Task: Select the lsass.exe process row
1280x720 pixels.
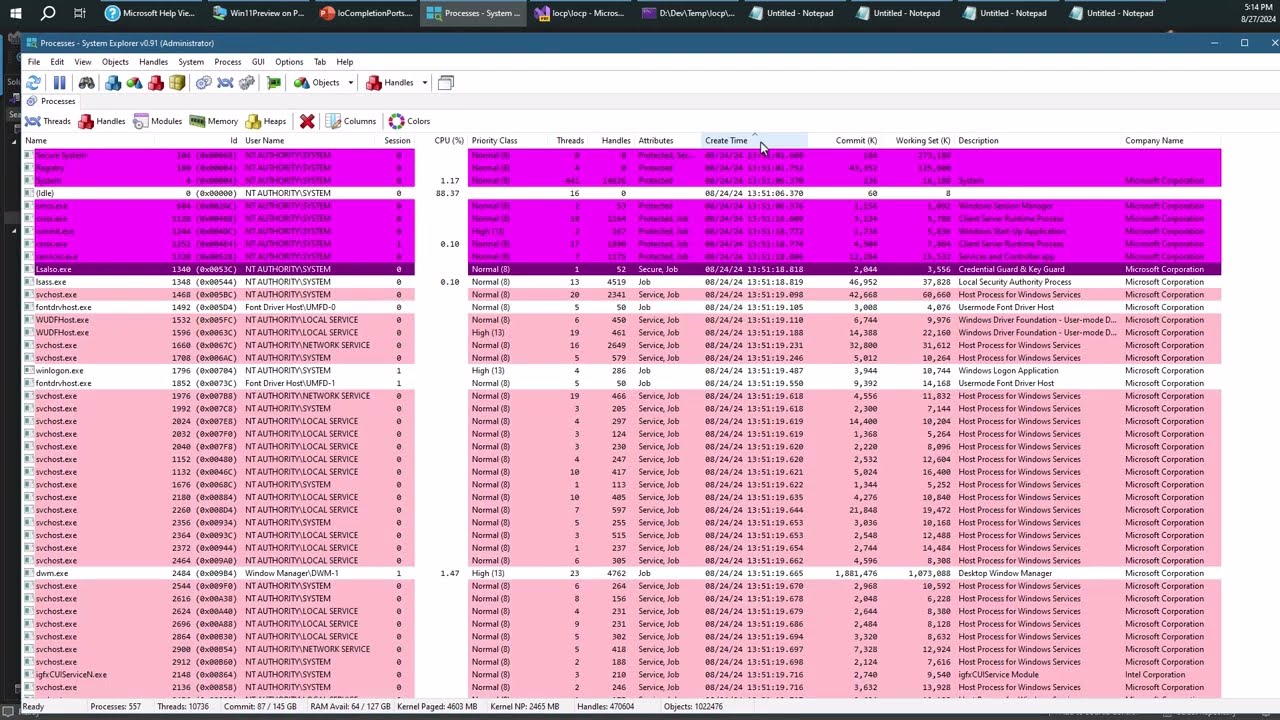Action: pyautogui.click(x=622, y=282)
